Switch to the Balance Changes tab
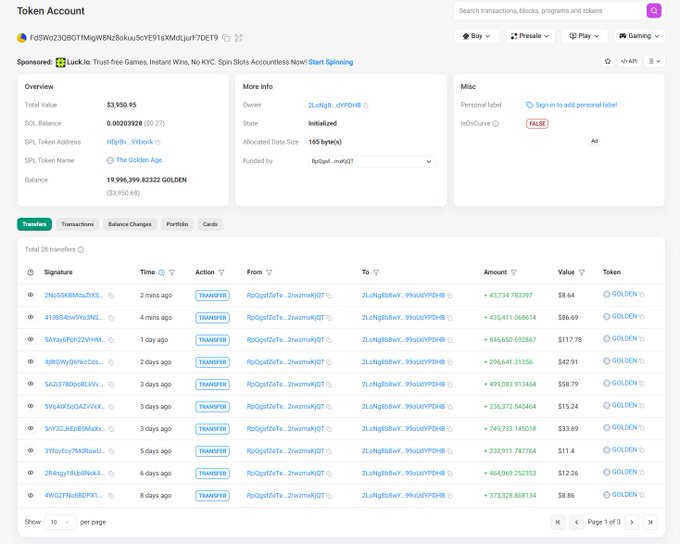This screenshot has height=544, width=680. [130, 224]
